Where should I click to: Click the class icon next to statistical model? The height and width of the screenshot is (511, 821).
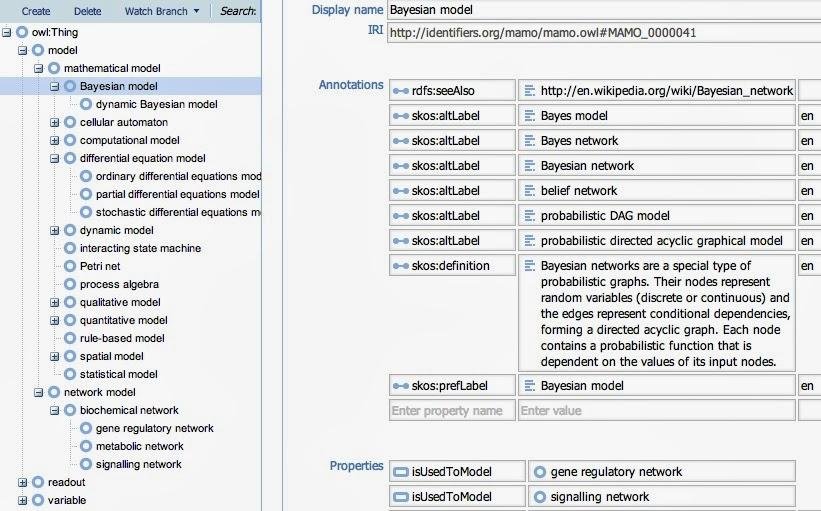[x=70, y=374]
